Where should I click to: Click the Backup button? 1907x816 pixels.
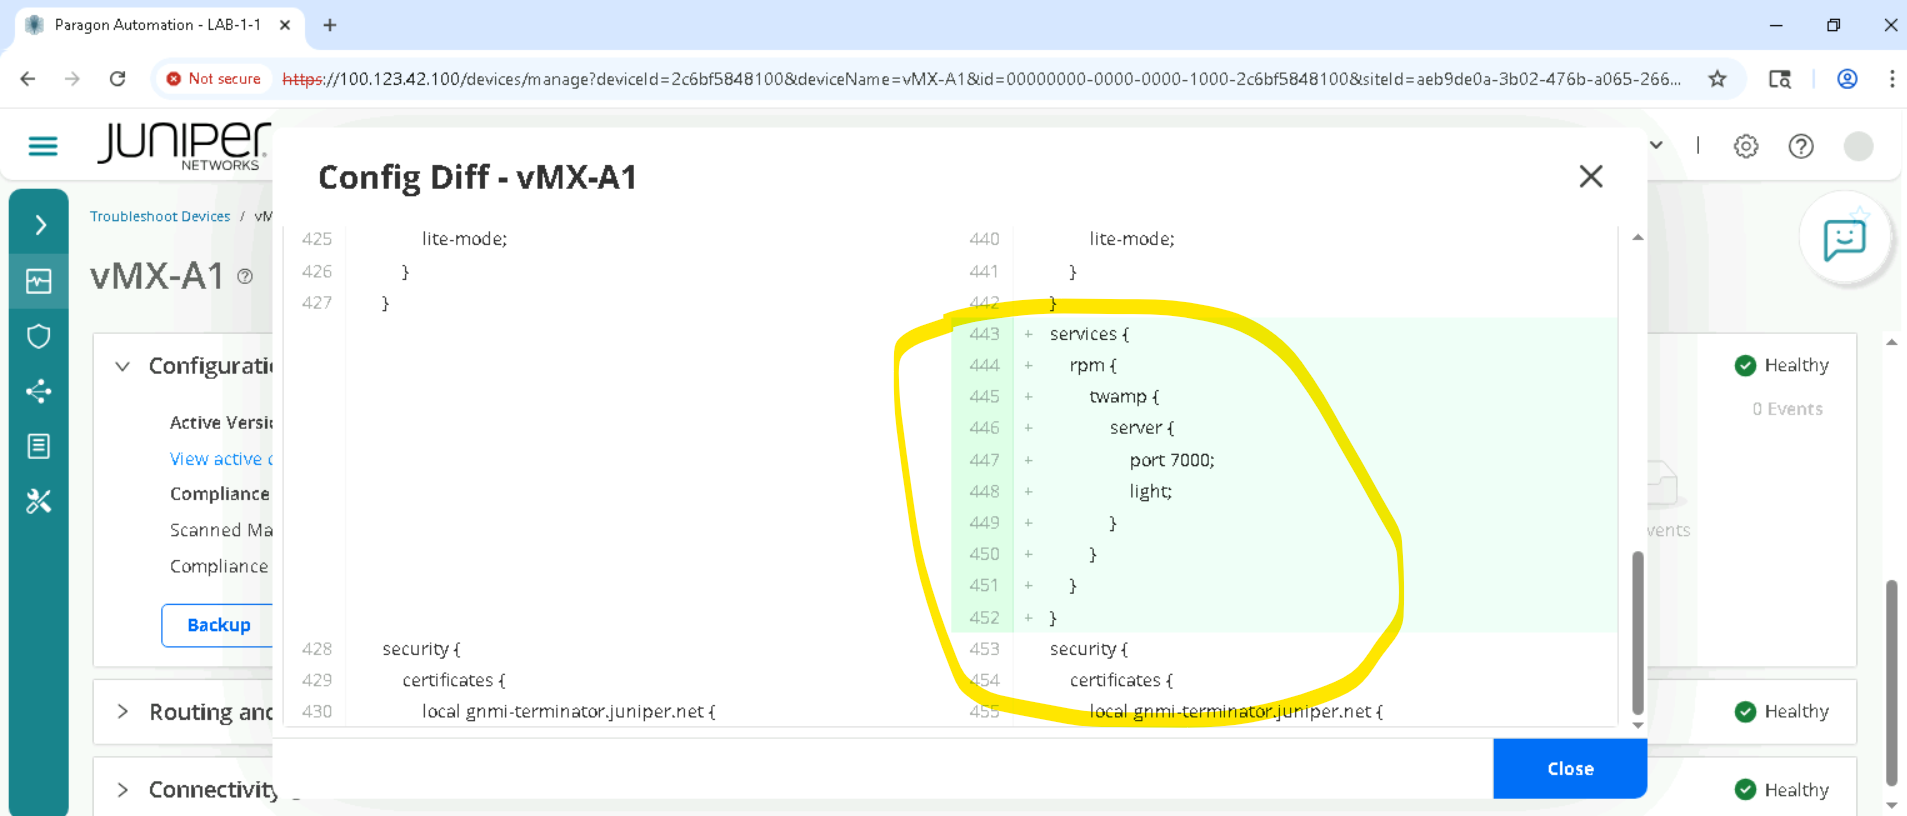point(218,625)
